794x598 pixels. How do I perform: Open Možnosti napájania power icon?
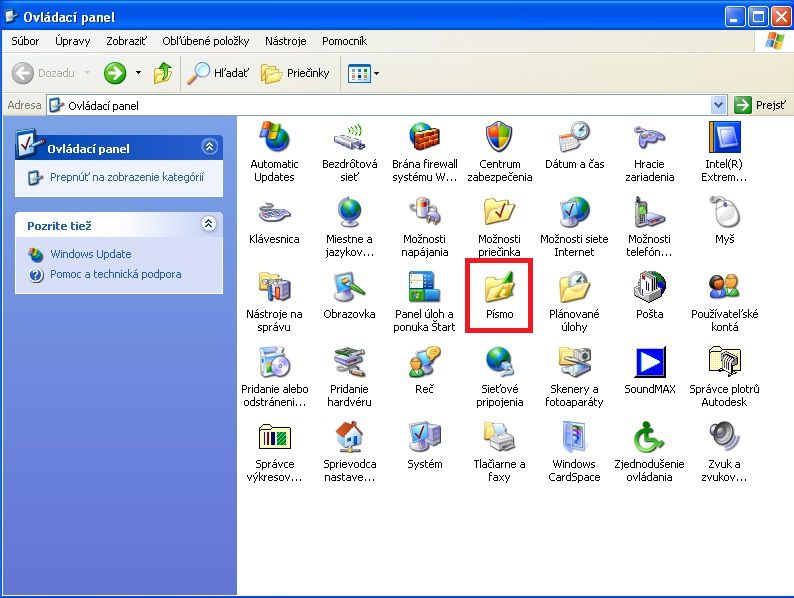(x=424, y=227)
